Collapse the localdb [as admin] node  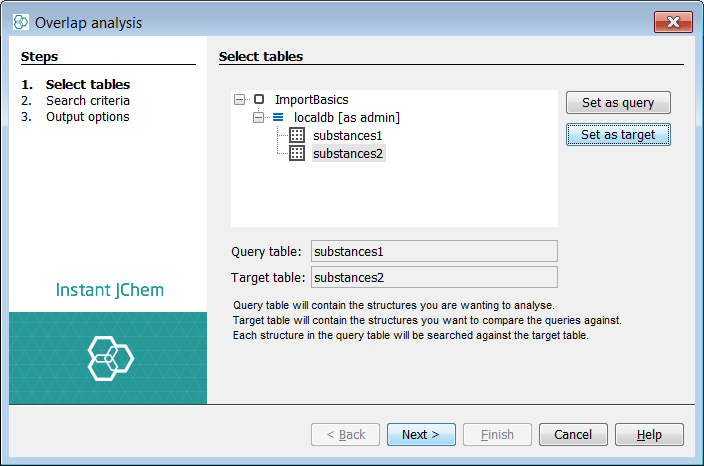click(258, 118)
